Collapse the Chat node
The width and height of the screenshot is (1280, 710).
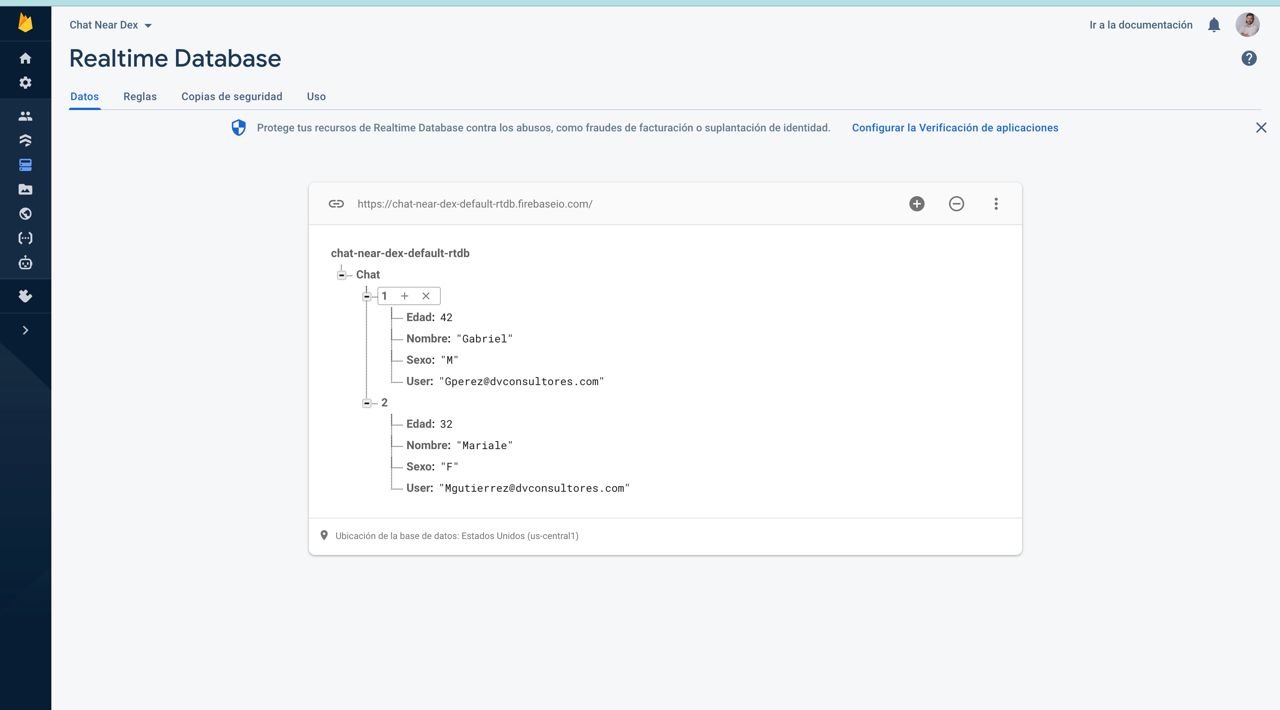(x=342, y=275)
